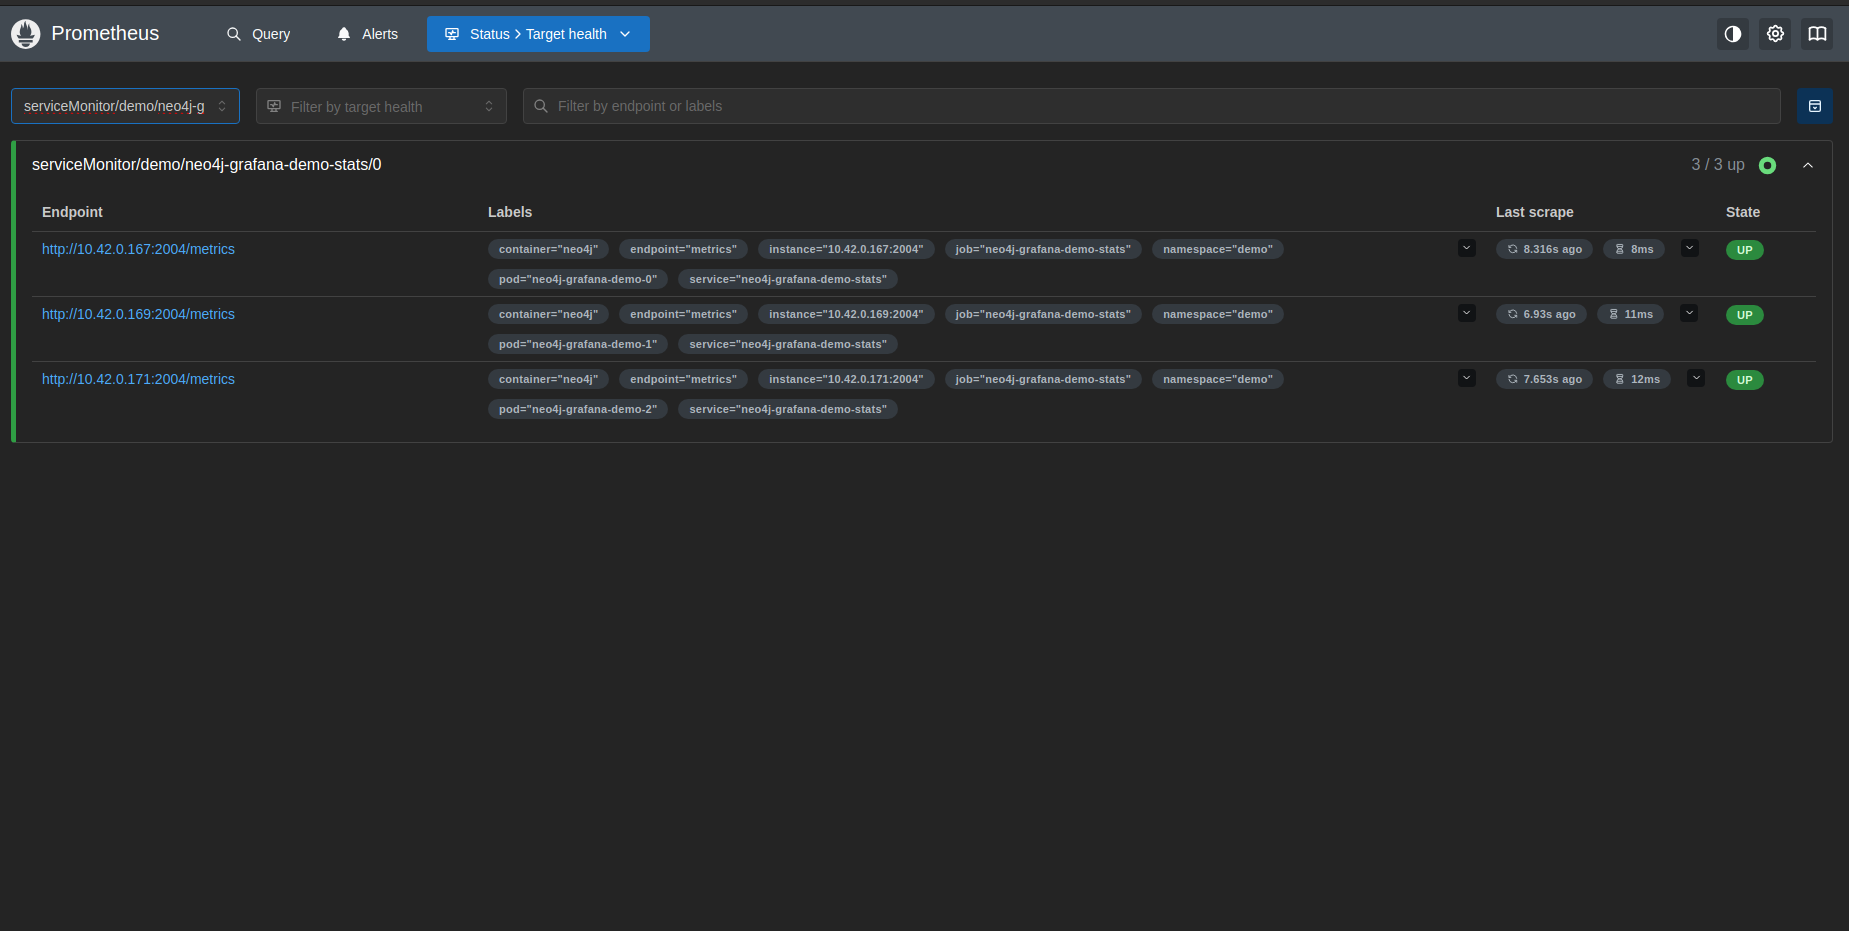Click the "6.93s ago" last scrape badge
The height and width of the screenshot is (931, 1849).
point(1541,314)
